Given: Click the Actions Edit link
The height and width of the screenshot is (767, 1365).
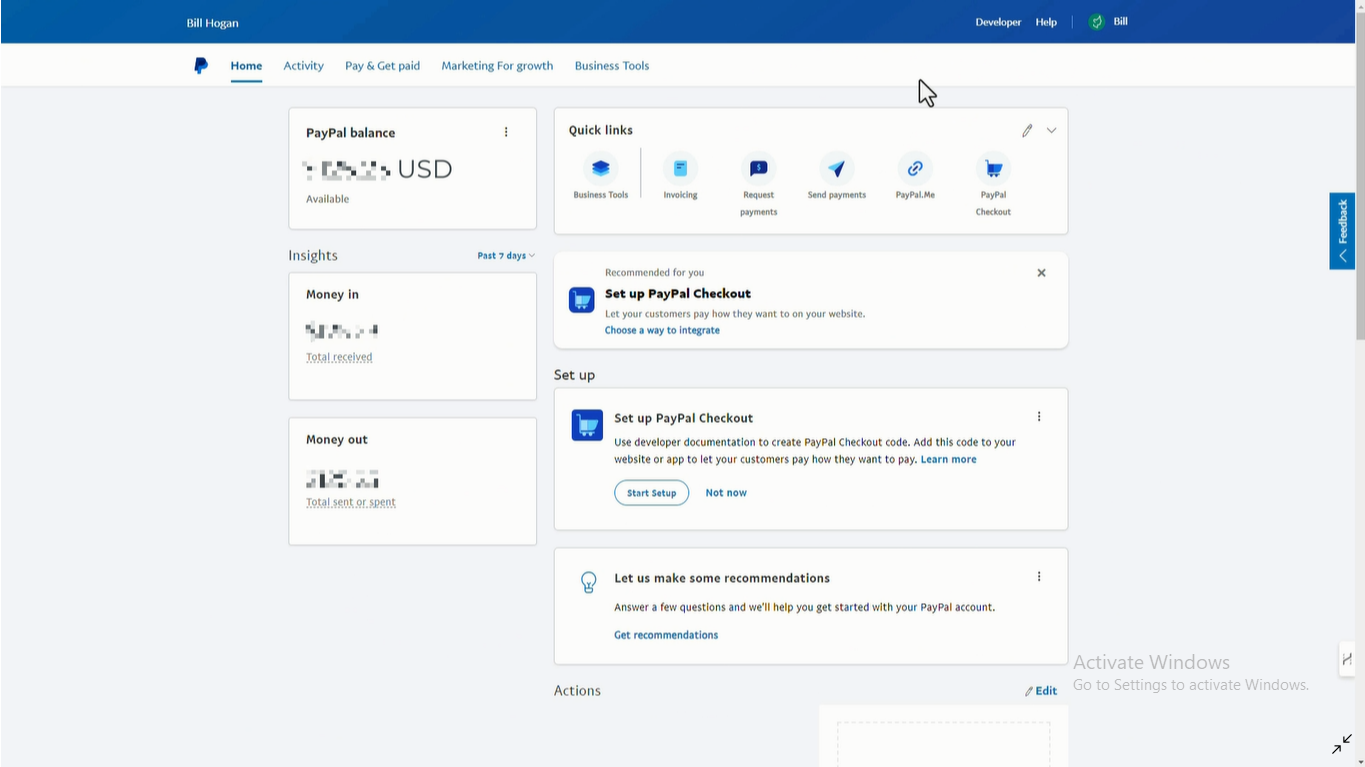Looking at the screenshot, I should tap(1041, 691).
